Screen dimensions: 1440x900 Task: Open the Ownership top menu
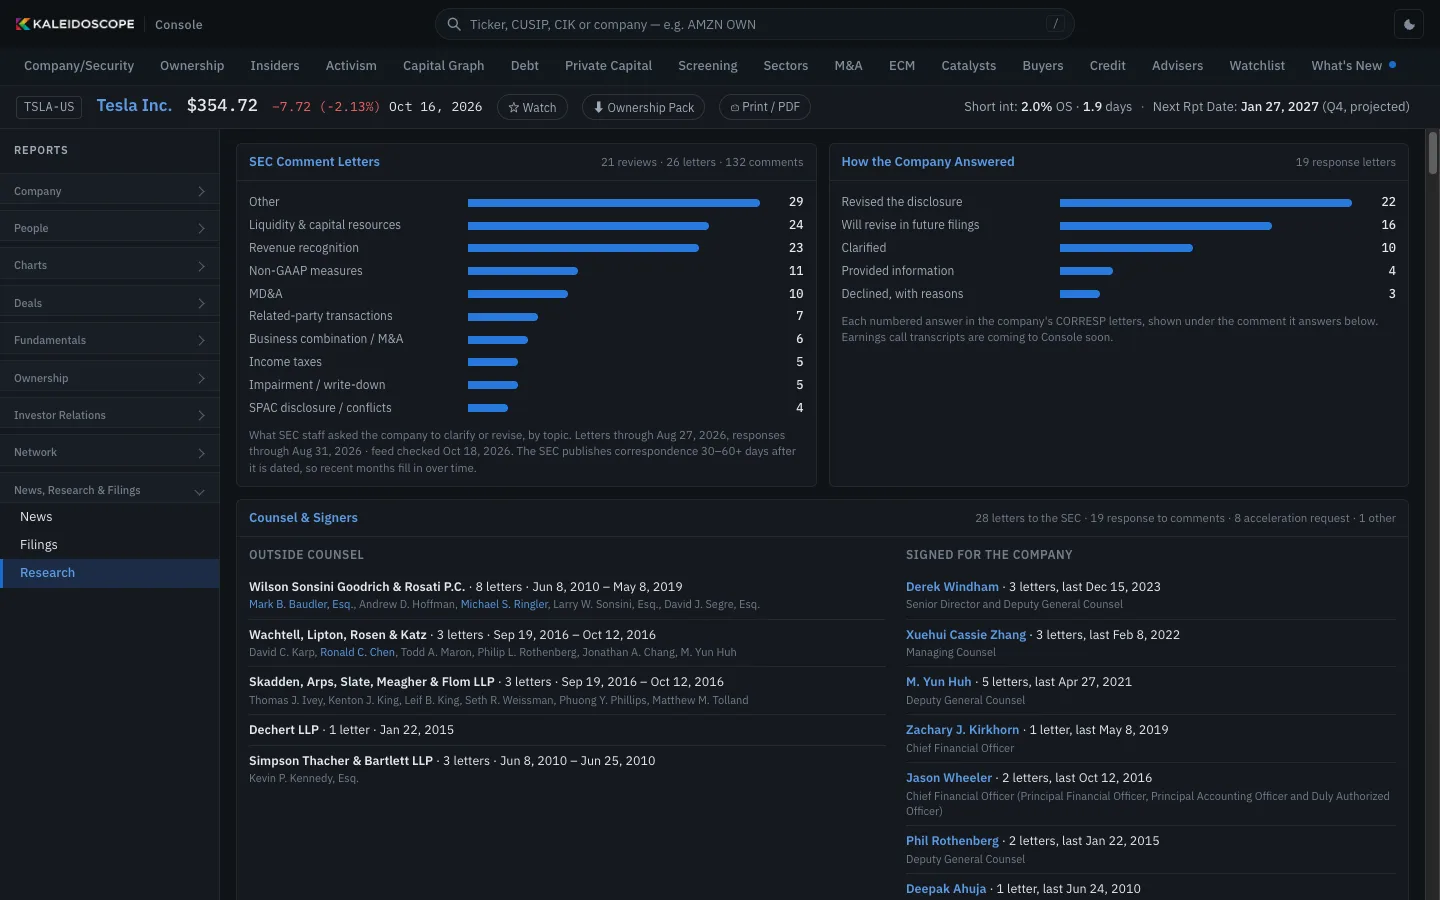192,66
